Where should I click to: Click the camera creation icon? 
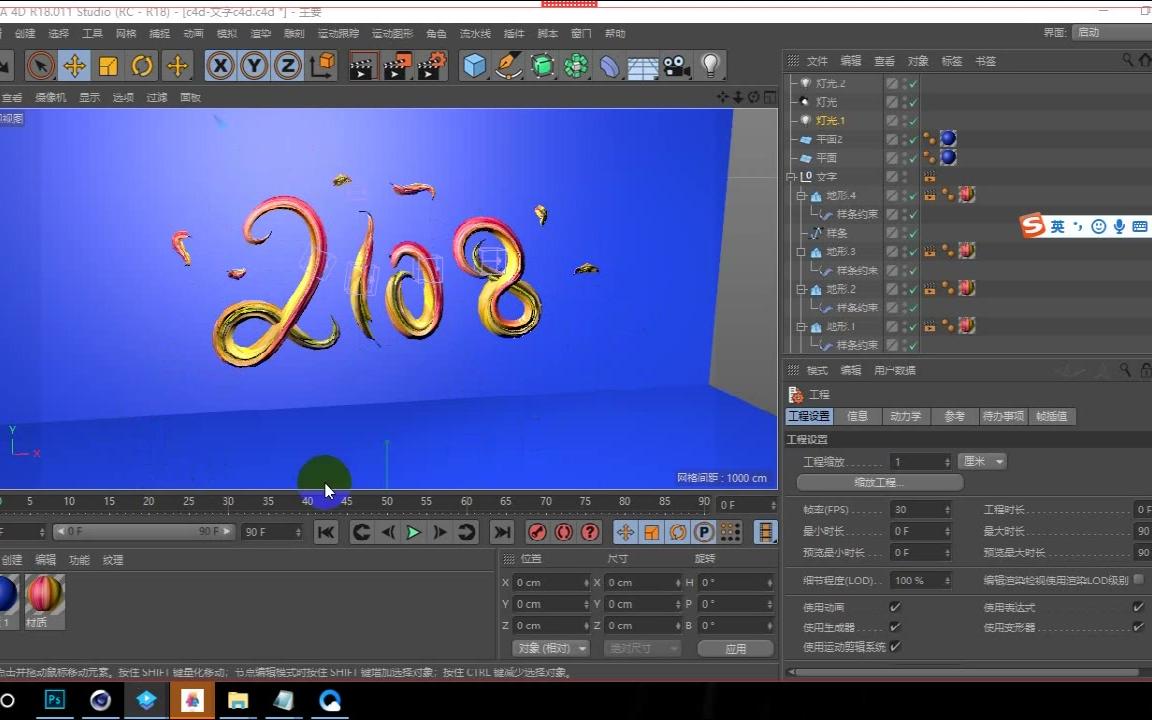pyautogui.click(x=674, y=65)
